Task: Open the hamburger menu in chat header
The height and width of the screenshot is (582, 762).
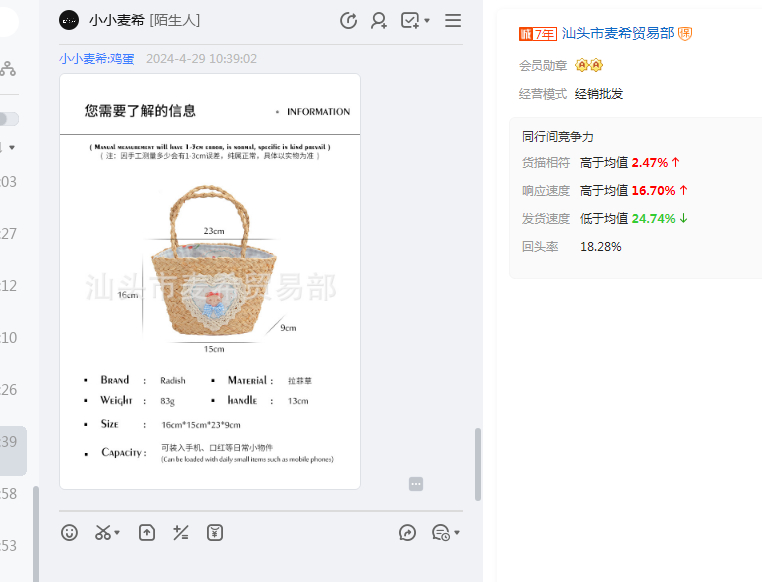Action: (453, 20)
